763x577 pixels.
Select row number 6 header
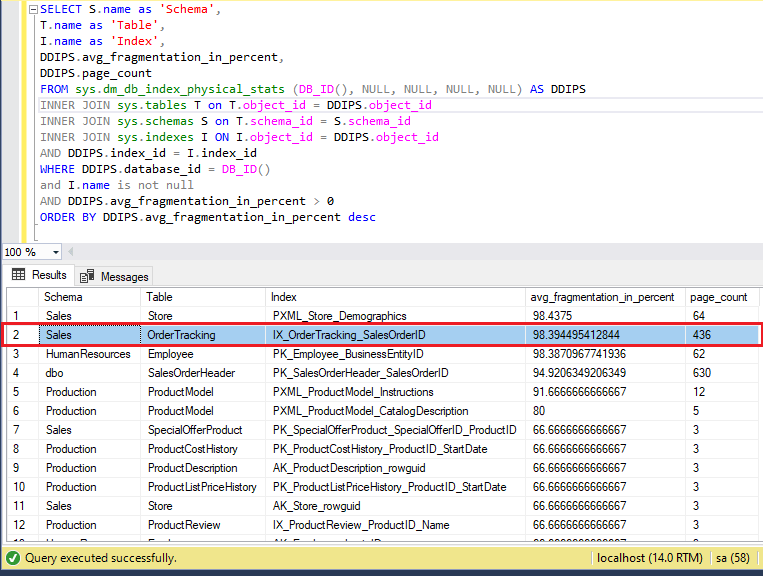(x=23, y=411)
